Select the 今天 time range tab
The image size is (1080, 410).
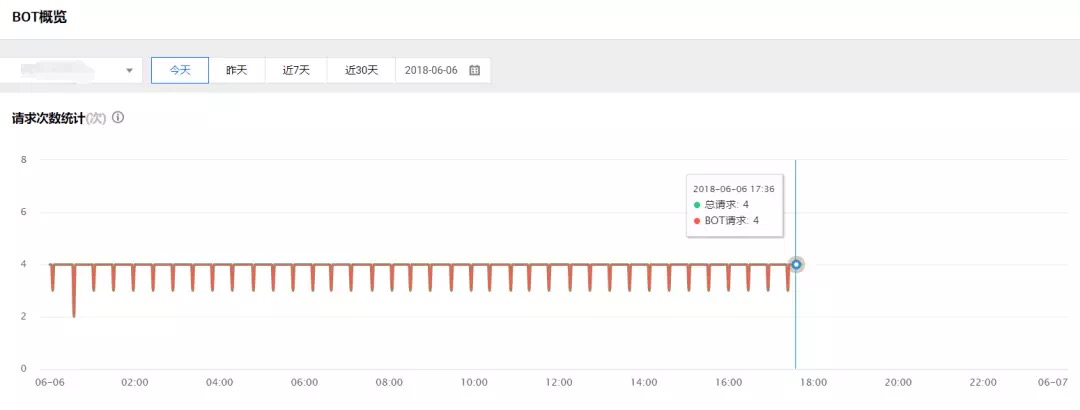[180, 70]
